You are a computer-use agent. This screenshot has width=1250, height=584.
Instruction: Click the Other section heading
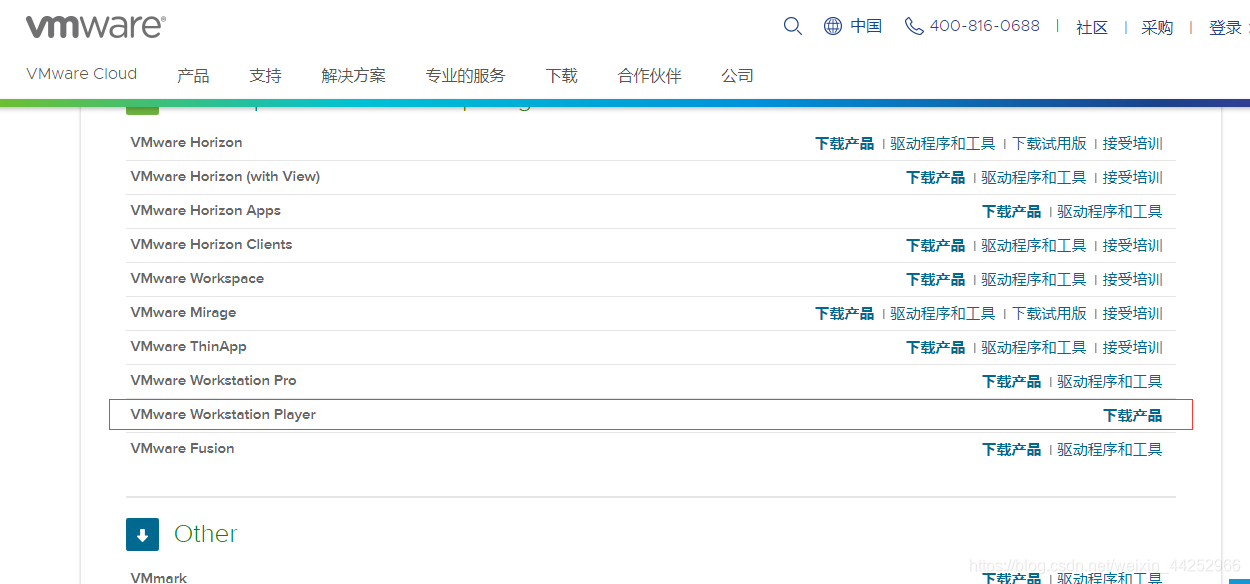205,534
